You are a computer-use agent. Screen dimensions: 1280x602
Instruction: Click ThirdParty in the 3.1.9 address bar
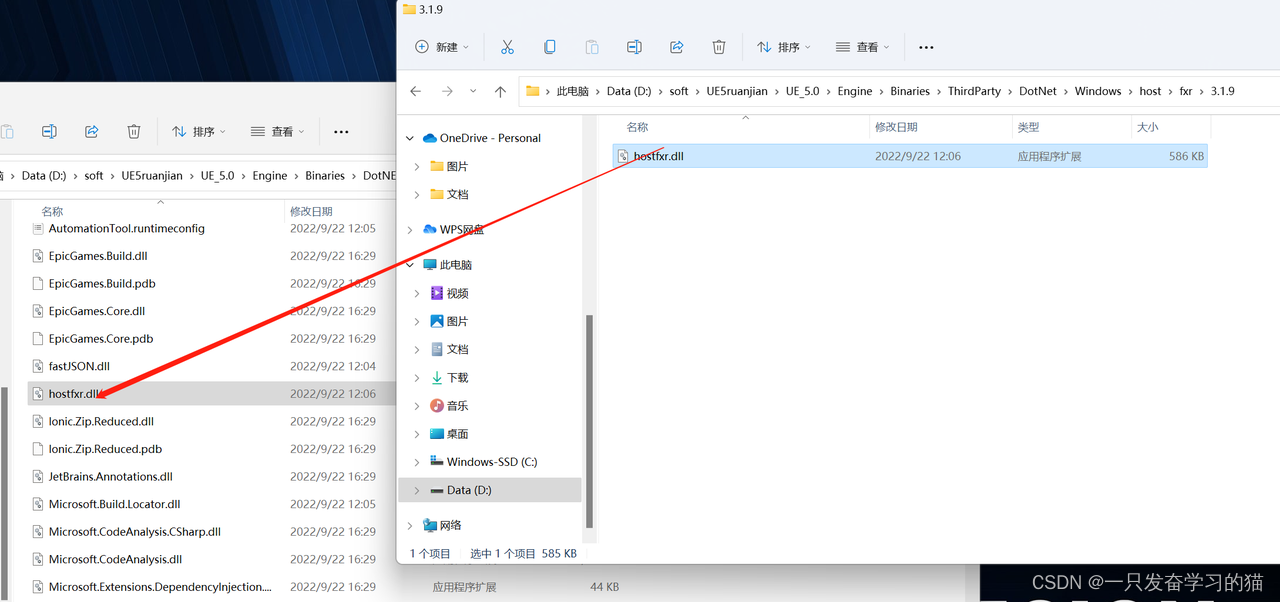[x=974, y=91]
